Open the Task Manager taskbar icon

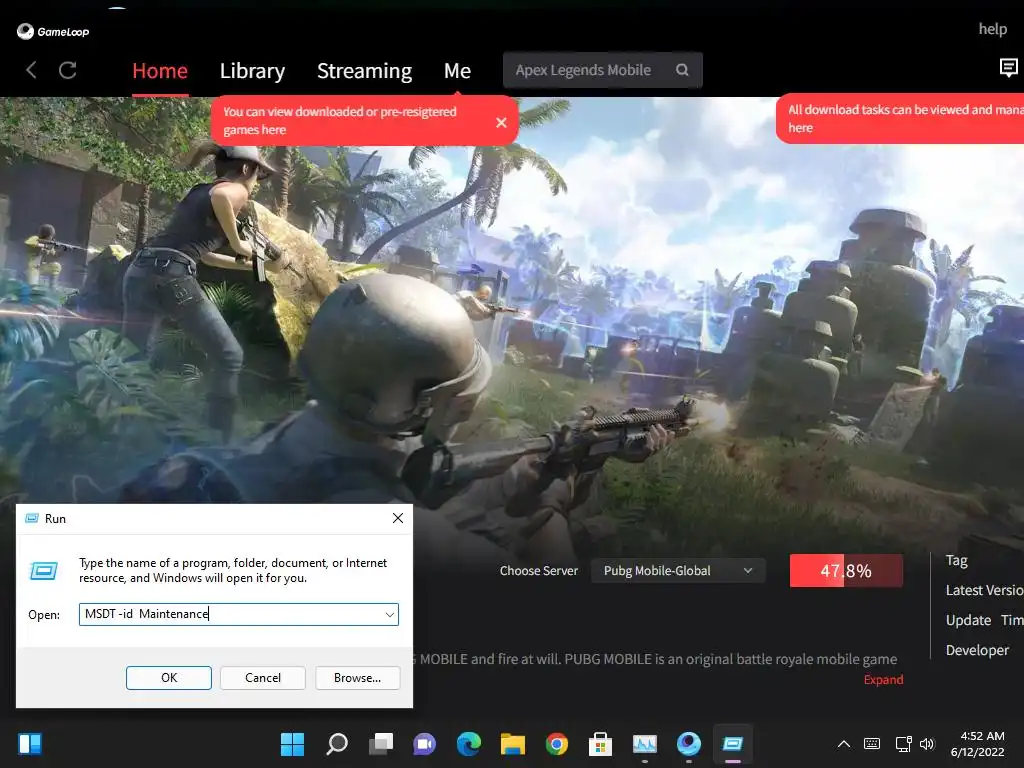pos(645,744)
